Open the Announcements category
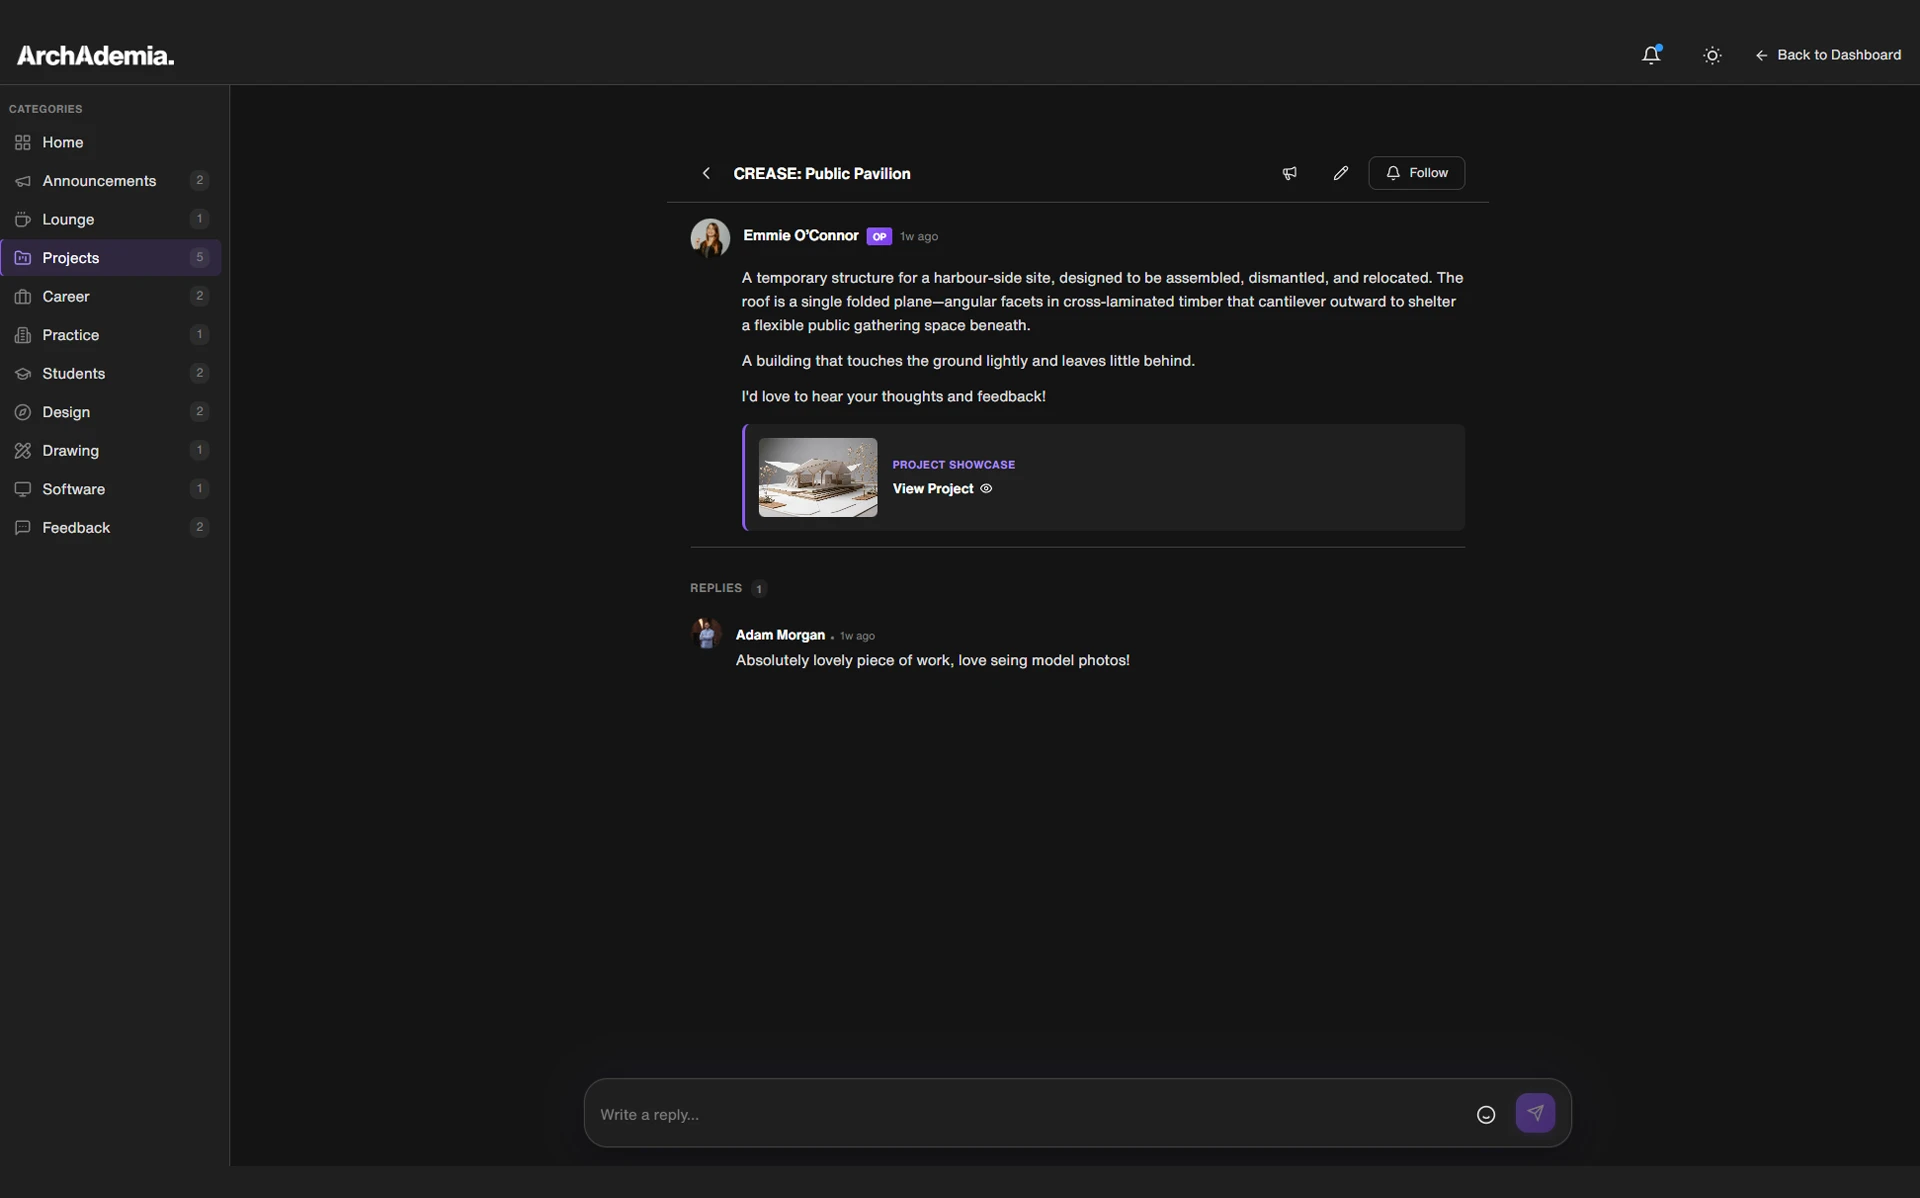 tap(99, 181)
